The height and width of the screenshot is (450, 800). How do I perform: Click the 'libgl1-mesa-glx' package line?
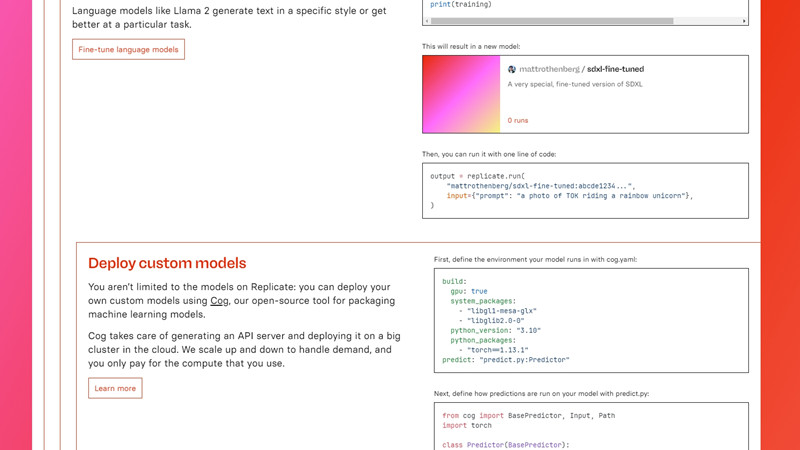(497, 311)
